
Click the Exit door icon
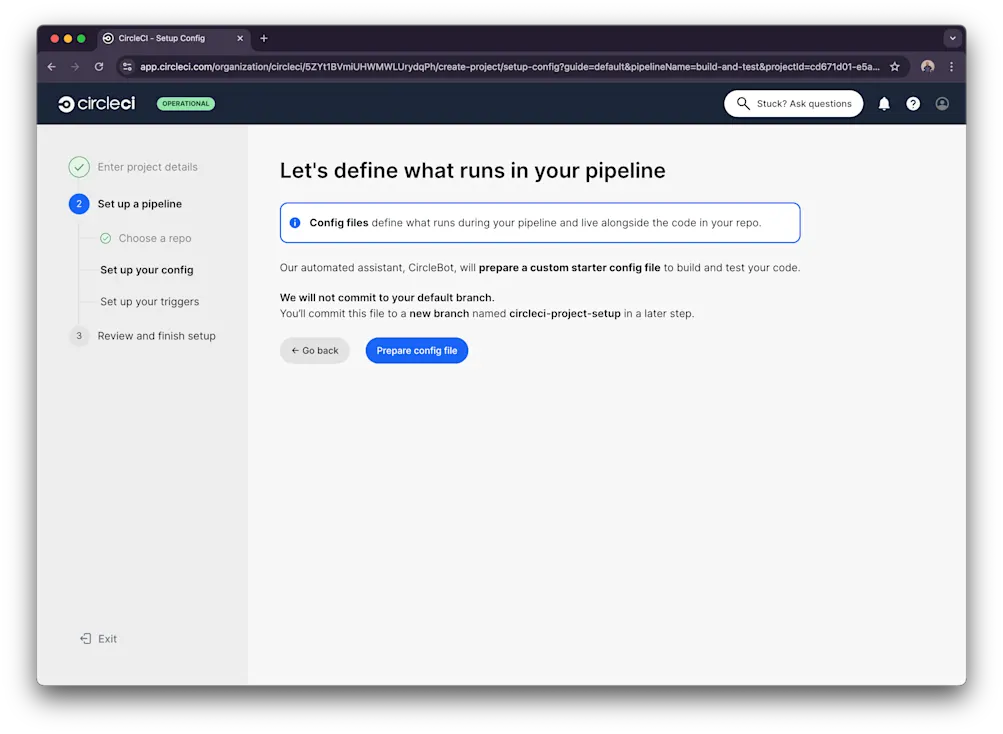(85, 639)
